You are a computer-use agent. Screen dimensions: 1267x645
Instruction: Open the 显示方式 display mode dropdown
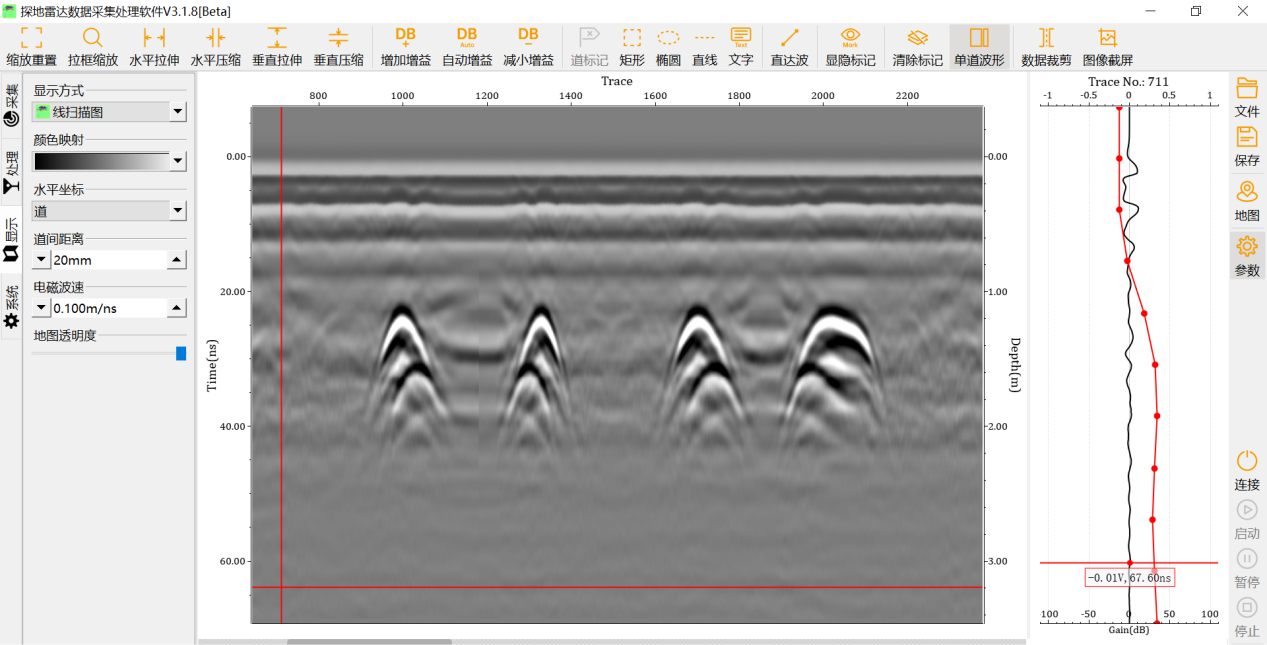(x=177, y=112)
